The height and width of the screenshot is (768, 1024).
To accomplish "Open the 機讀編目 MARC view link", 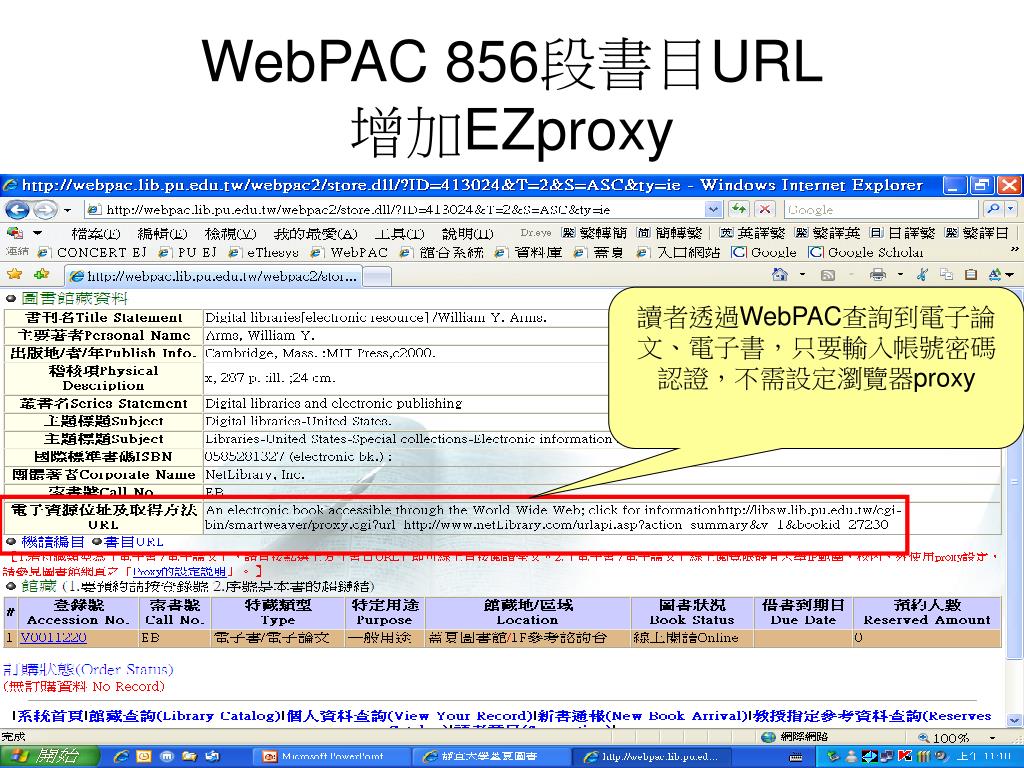I will click(53, 542).
